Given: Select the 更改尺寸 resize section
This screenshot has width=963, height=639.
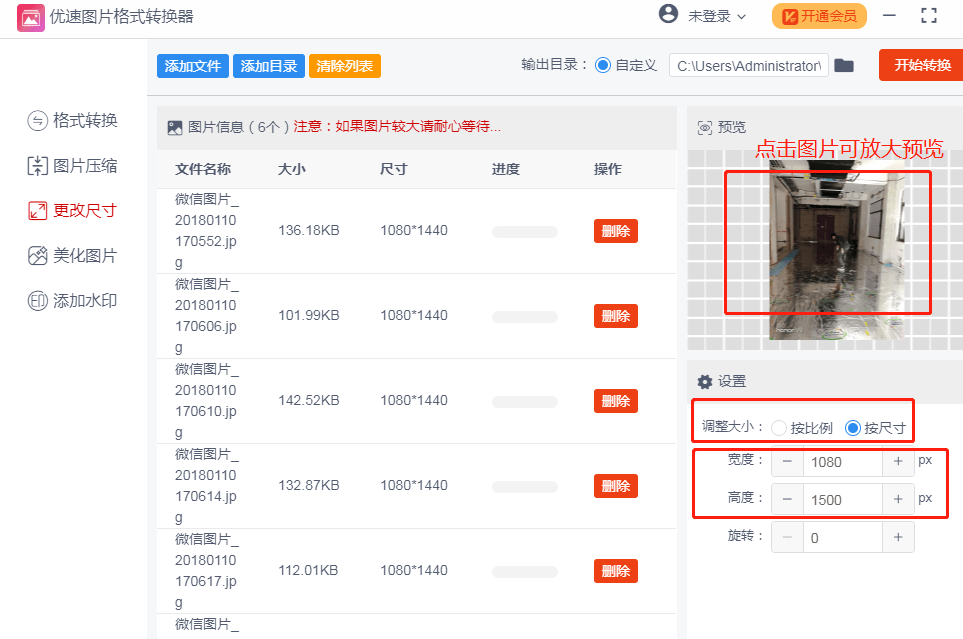Looking at the screenshot, I should (x=72, y=211).
